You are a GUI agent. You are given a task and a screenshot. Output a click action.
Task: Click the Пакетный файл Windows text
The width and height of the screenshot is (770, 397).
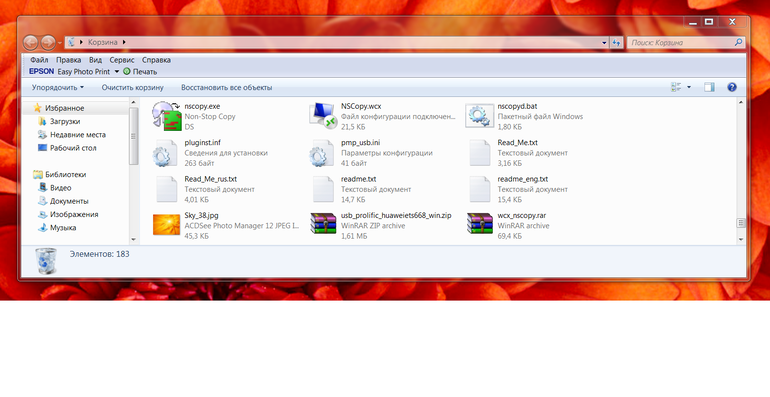coord(540,116)
